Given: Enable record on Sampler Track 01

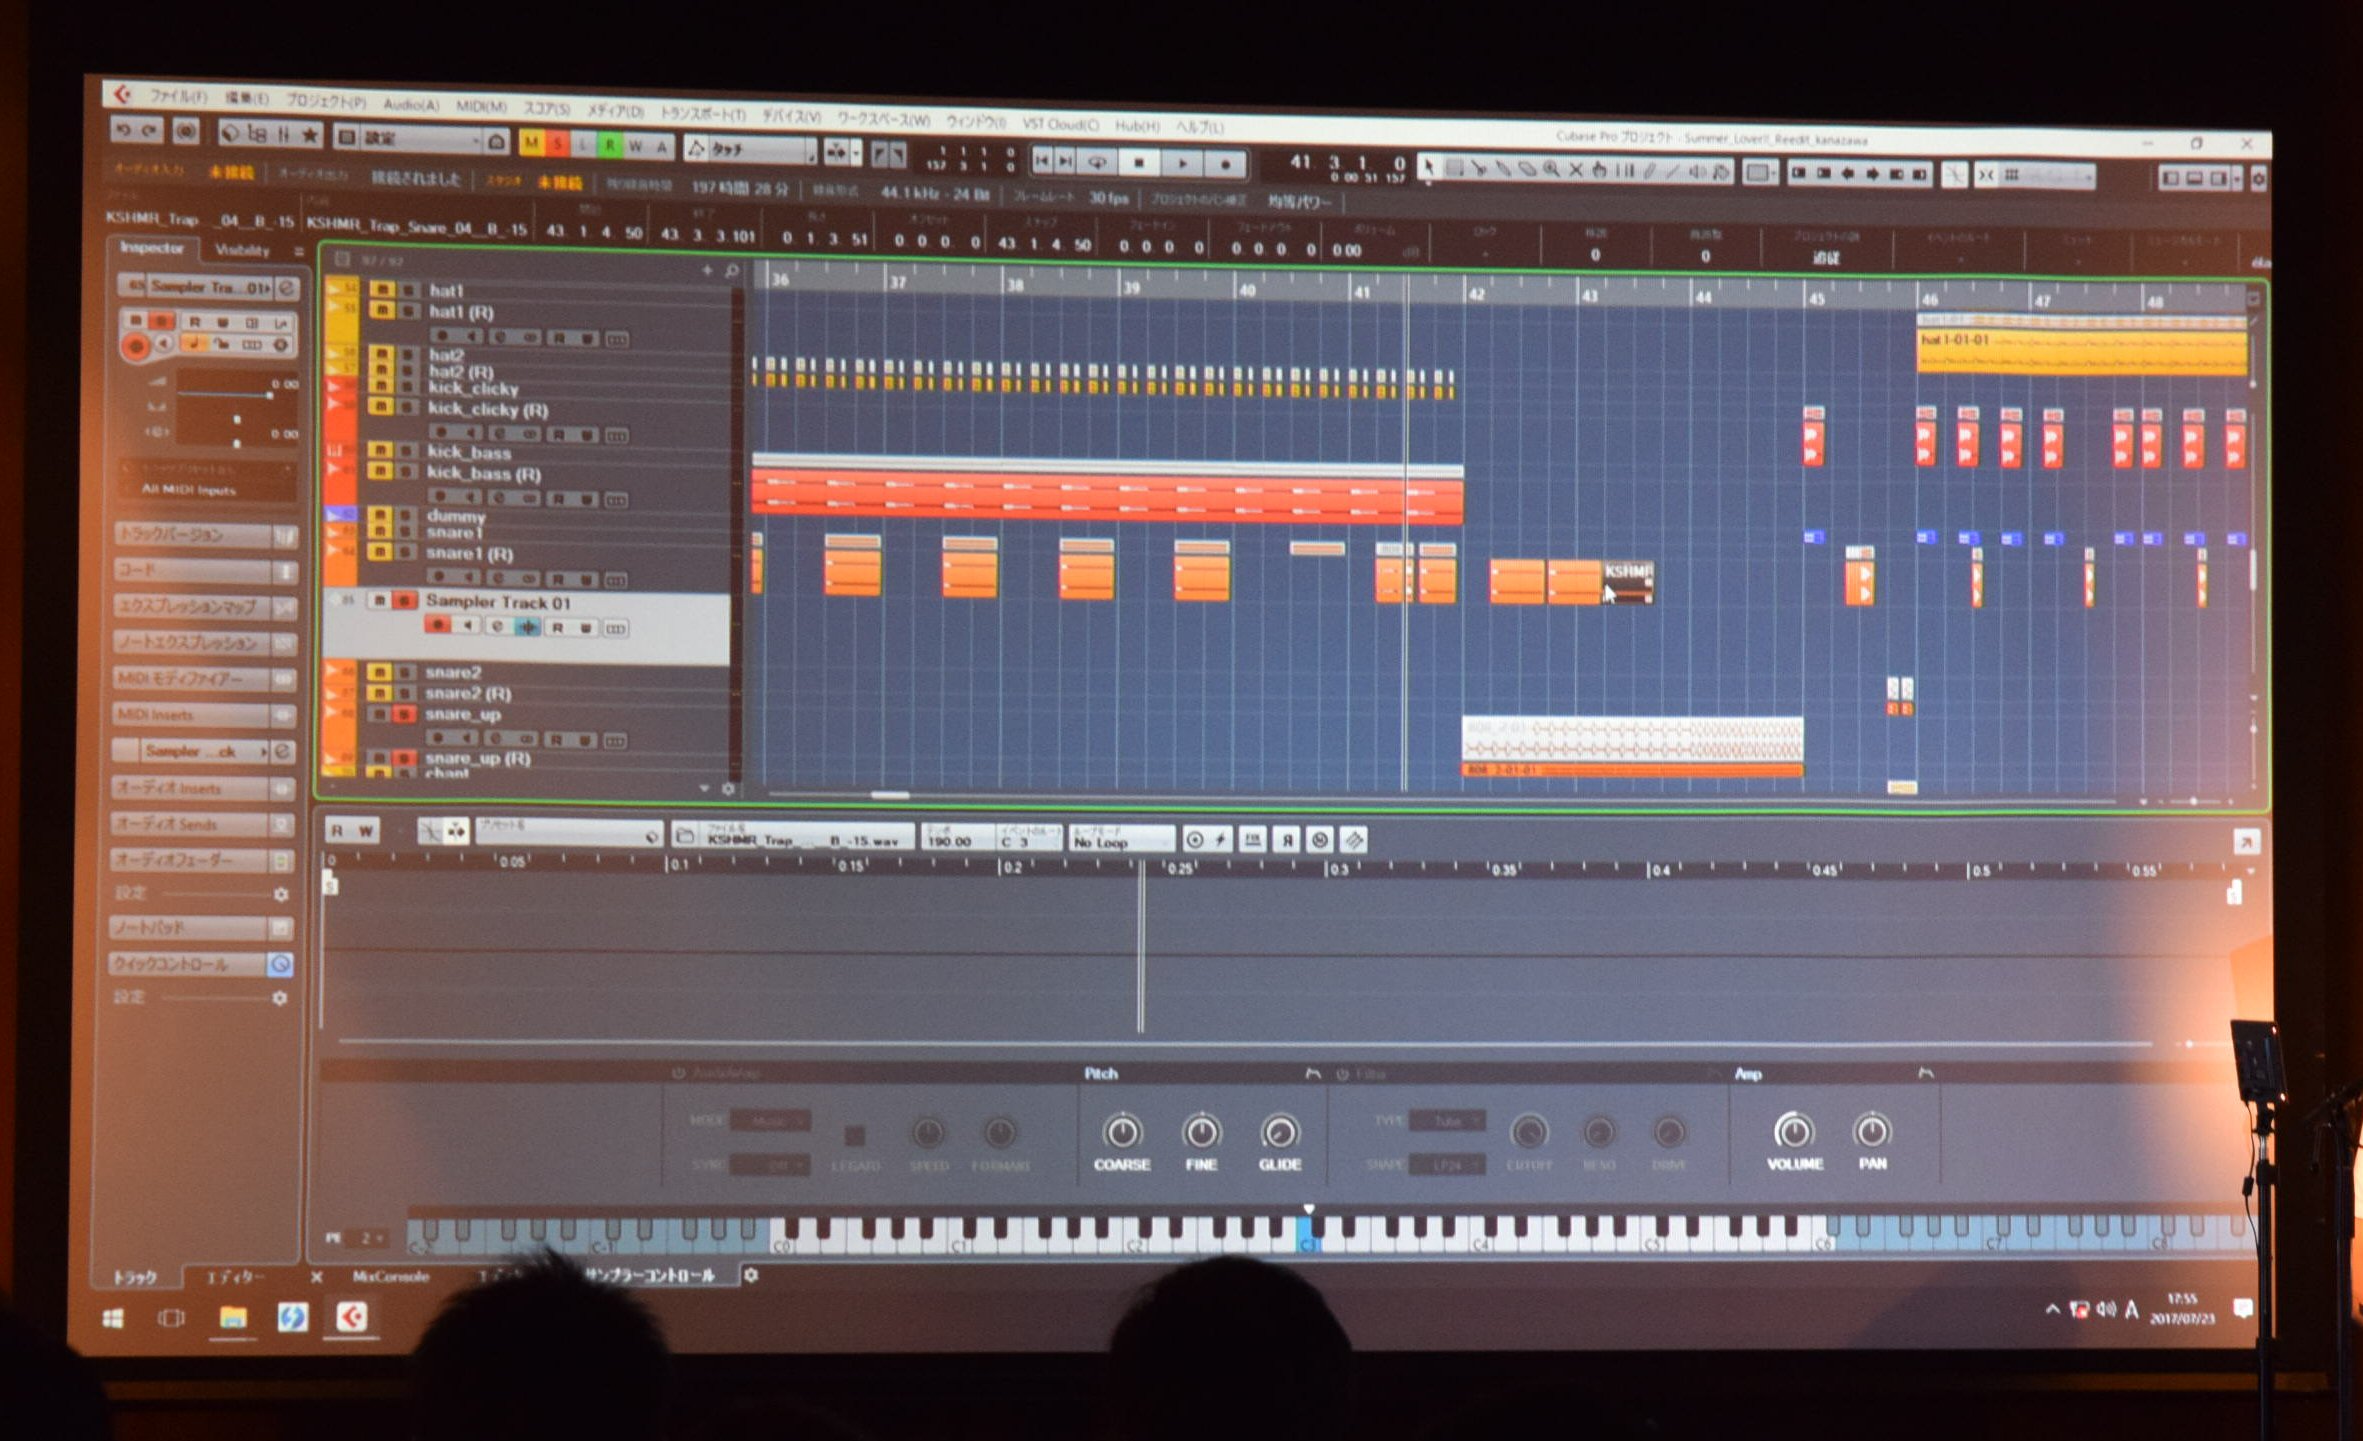Looking at the screenshot, I should [437, 625].
